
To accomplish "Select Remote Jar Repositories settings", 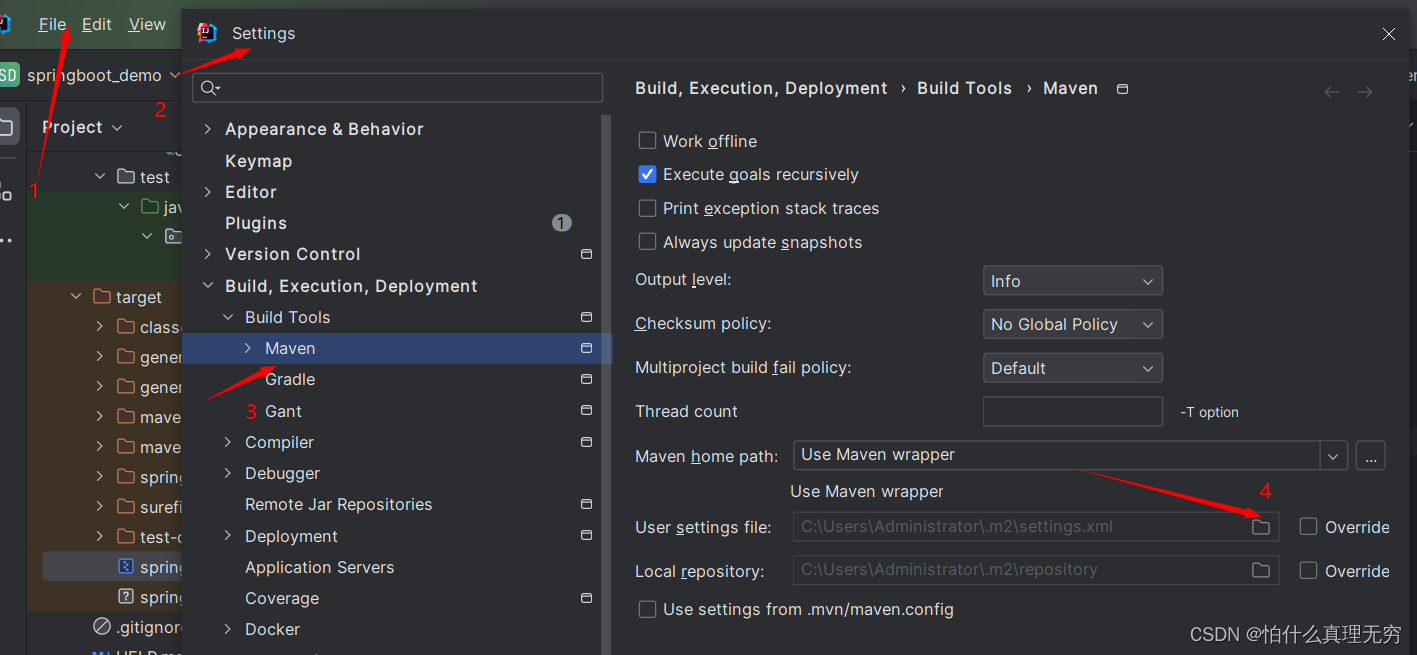I will tap(338, 505).
